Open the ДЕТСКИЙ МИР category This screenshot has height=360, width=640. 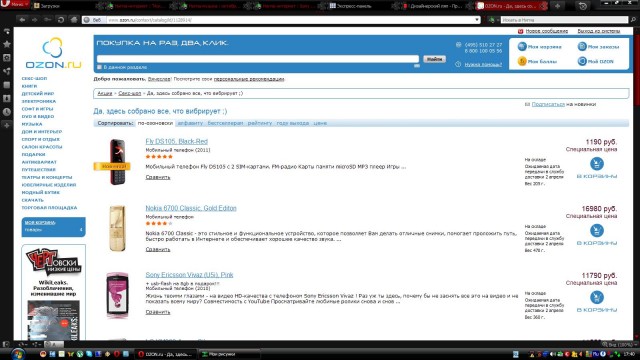tap(38, 93)
